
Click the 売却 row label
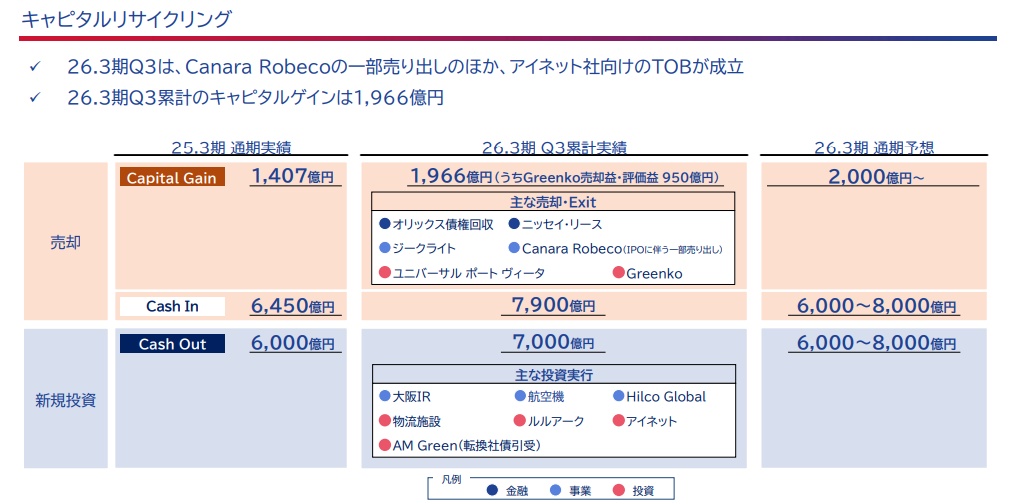click(66, 243)
